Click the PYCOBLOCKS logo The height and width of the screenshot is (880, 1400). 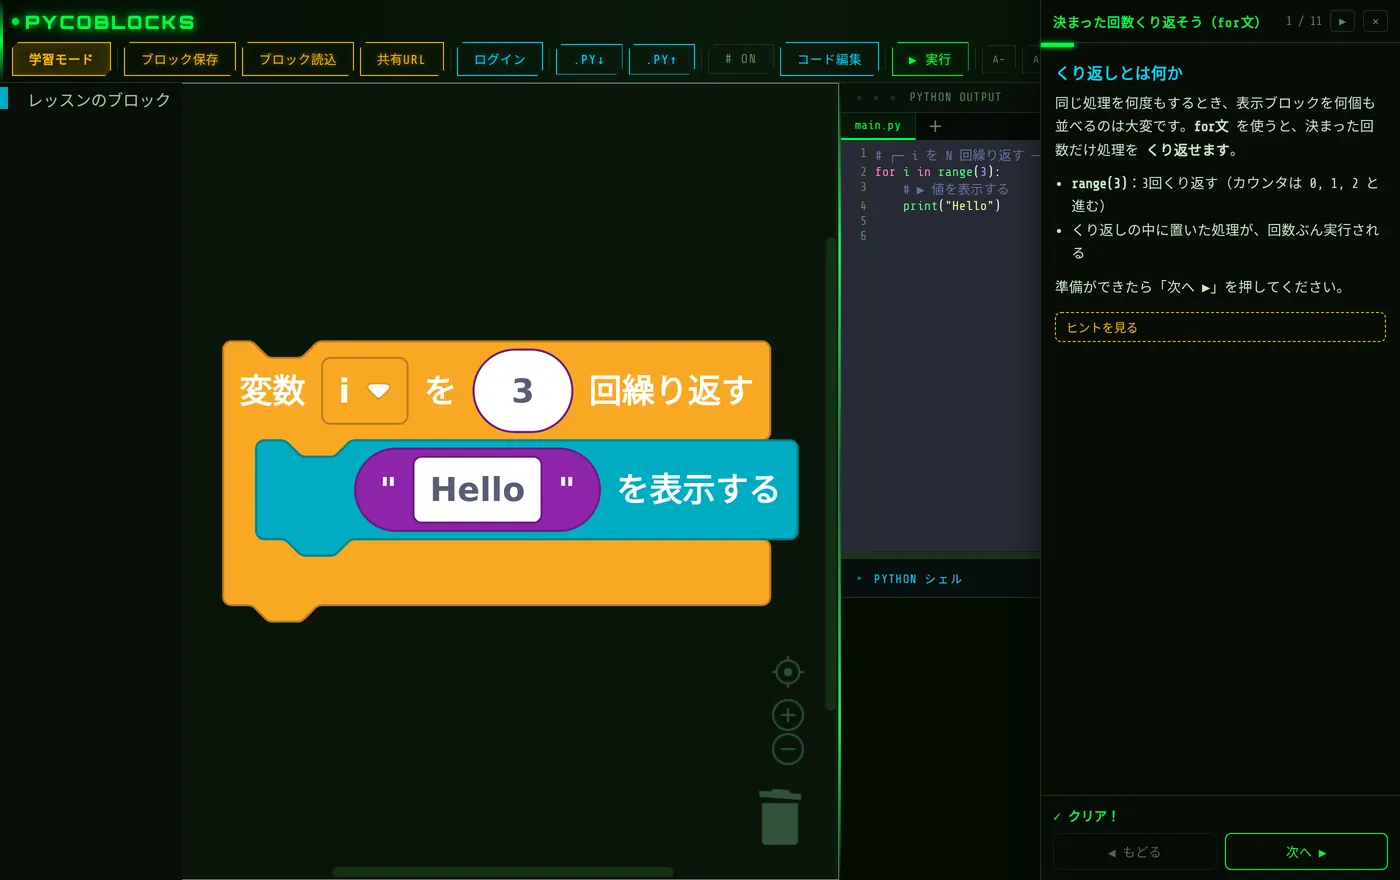pyautogui.click(x=103, y=22)
